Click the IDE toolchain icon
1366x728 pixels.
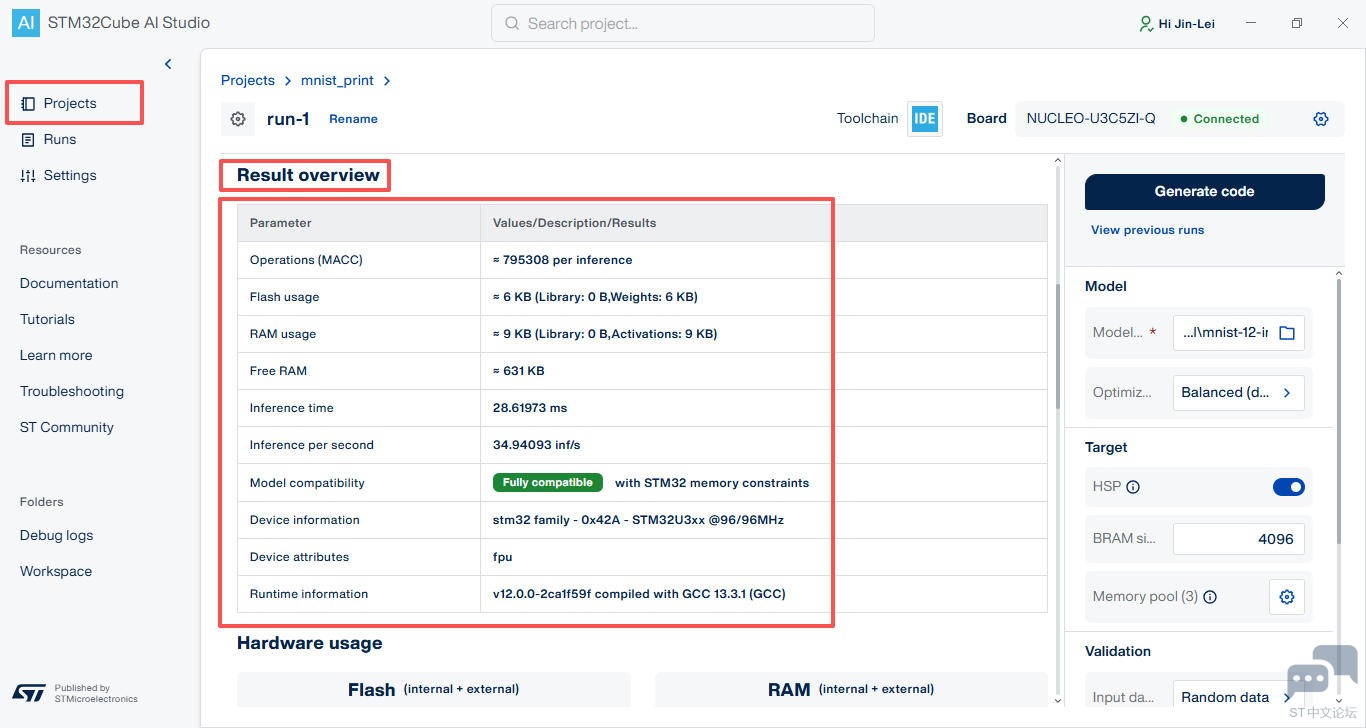point(925,119)
